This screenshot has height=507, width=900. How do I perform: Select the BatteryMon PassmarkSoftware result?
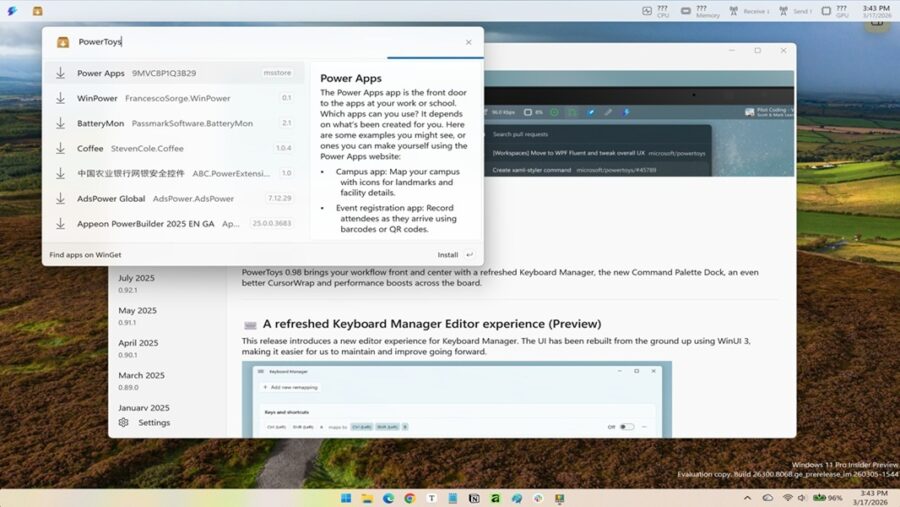pyautogui.click(x=174, y=123)
